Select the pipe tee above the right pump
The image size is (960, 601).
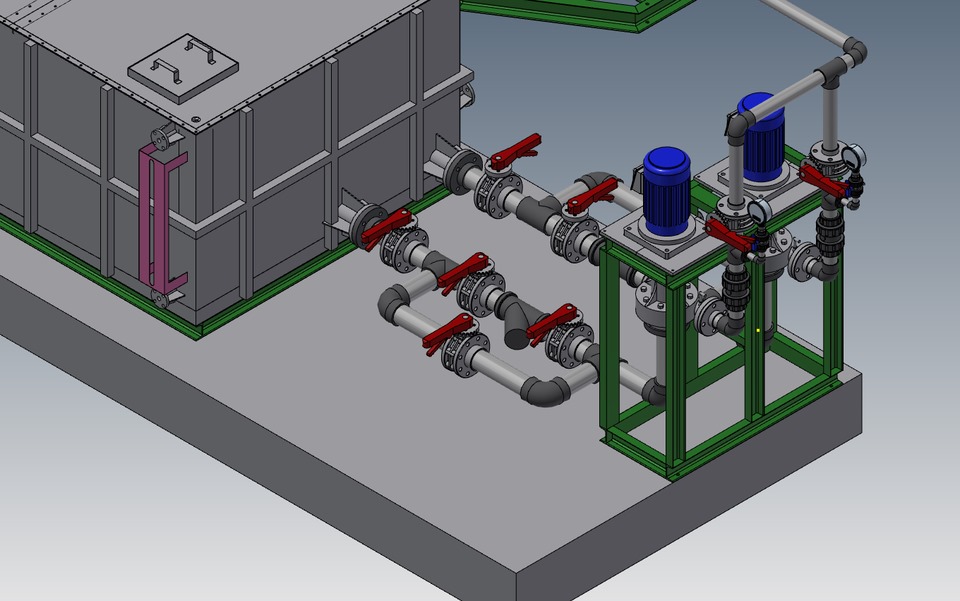(x=832, y=72)
